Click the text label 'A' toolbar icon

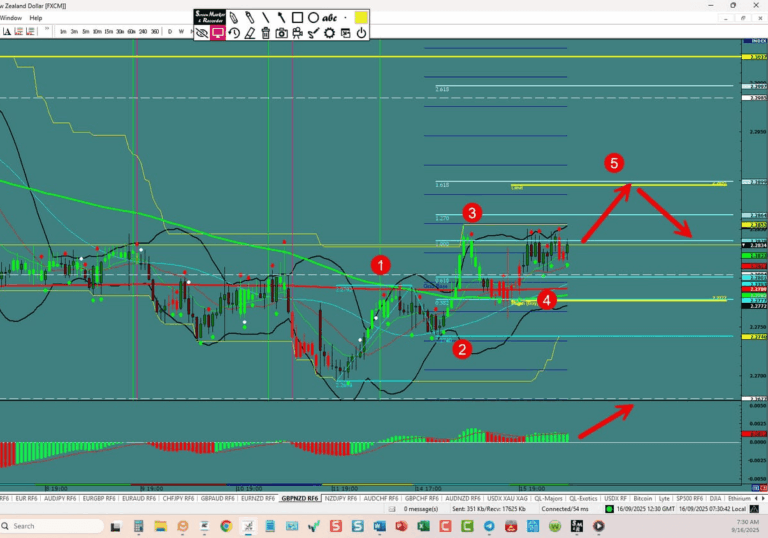[7, 31]
